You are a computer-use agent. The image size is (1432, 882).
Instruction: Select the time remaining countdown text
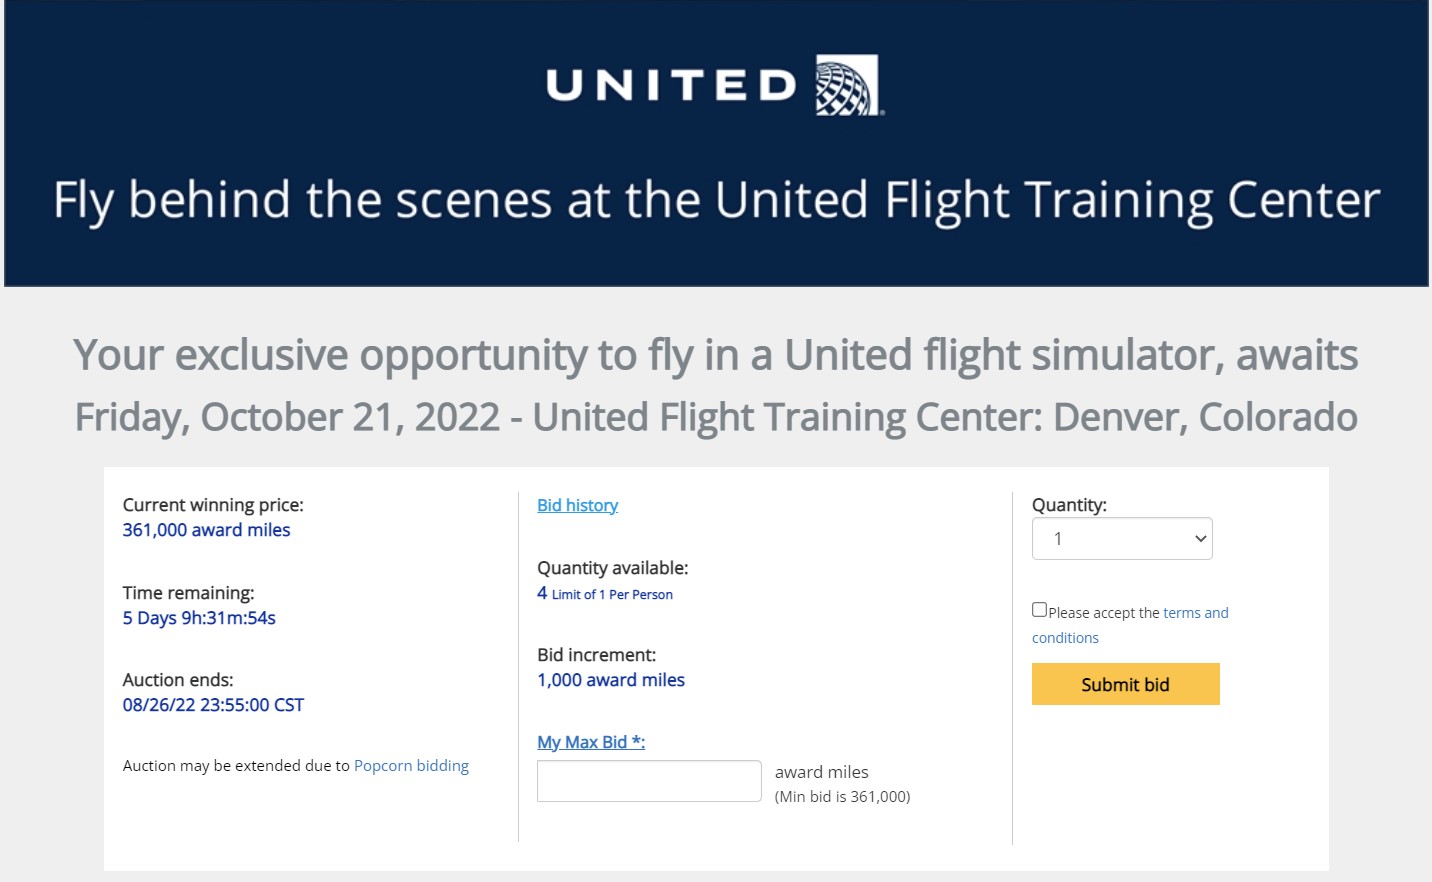coord(198,618)
